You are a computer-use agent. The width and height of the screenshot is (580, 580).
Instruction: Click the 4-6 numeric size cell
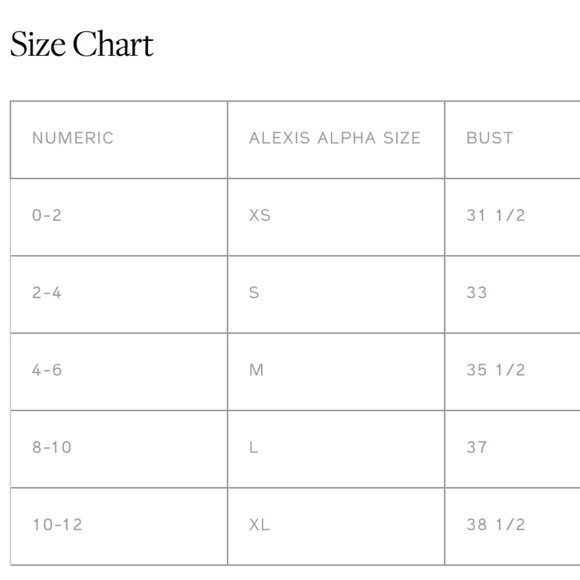[x=119, y=371]
